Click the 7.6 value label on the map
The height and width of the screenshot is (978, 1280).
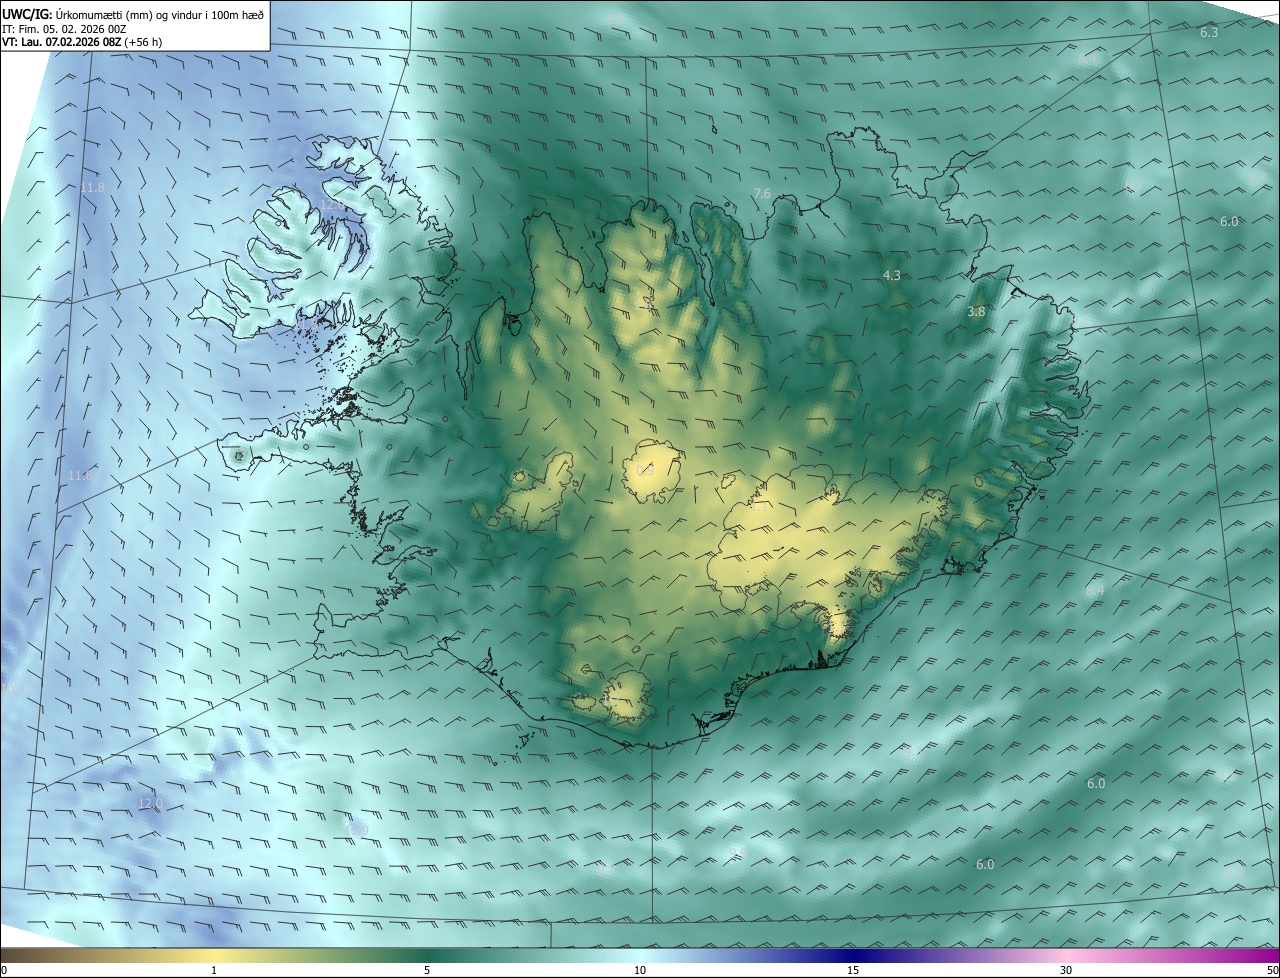pos(762,193)
